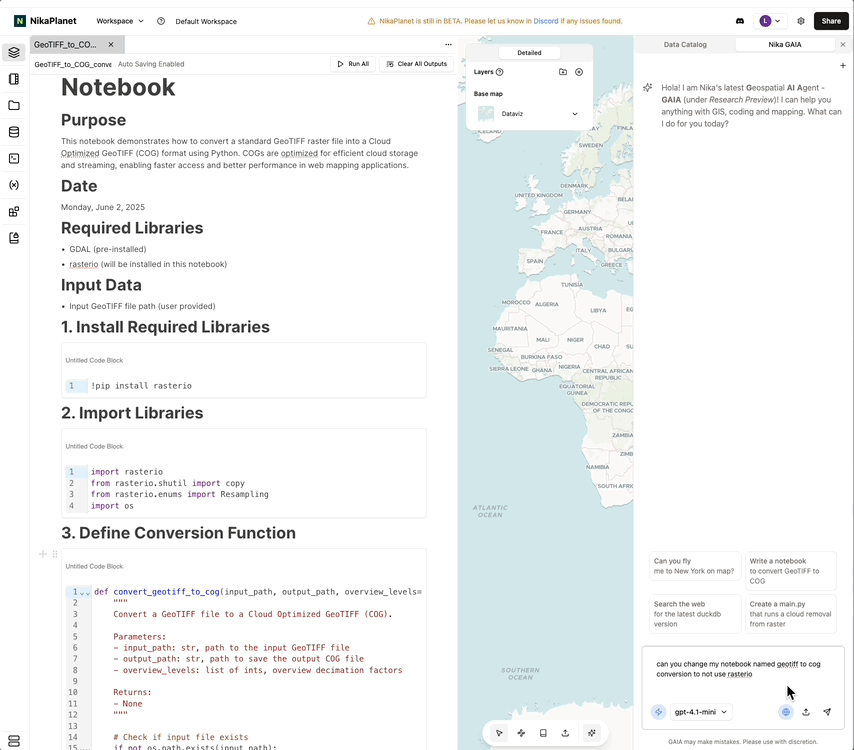
Task: Open the Discord icon in top bar
Action: 740,21
